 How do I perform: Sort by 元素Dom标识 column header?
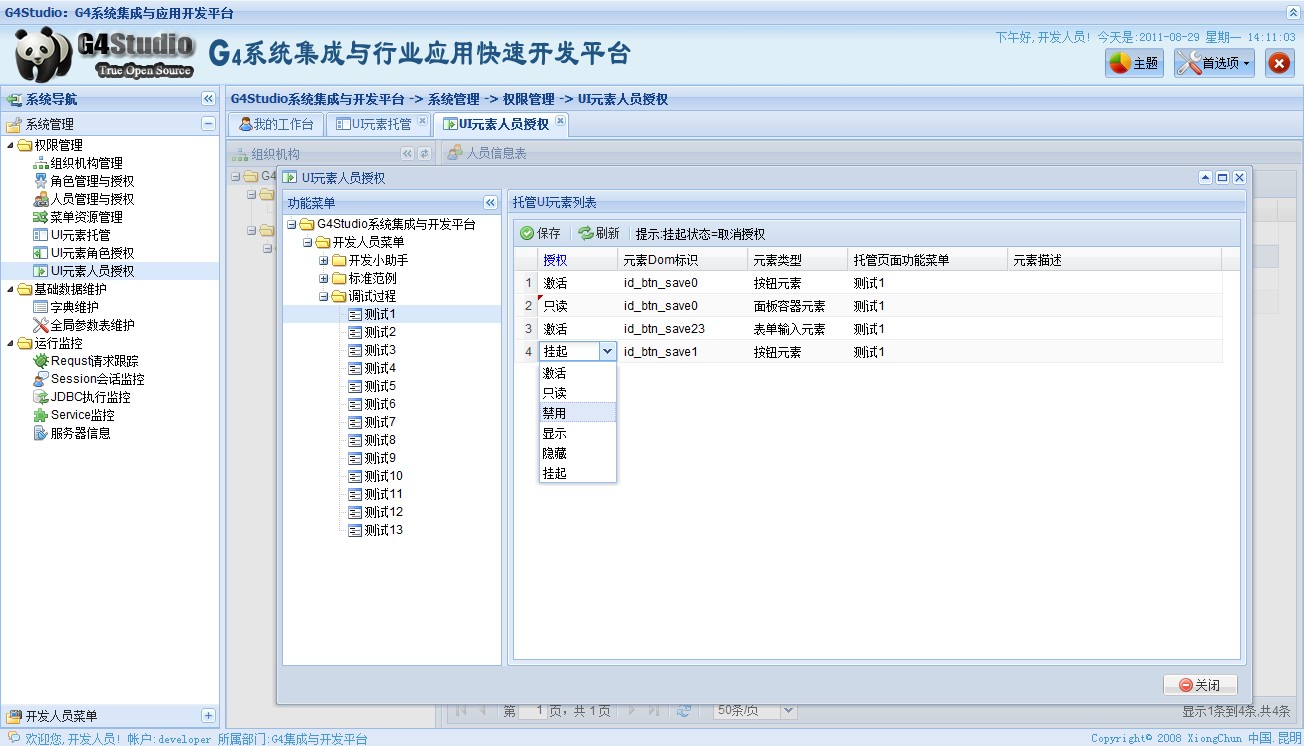click(x=683, y=260)
